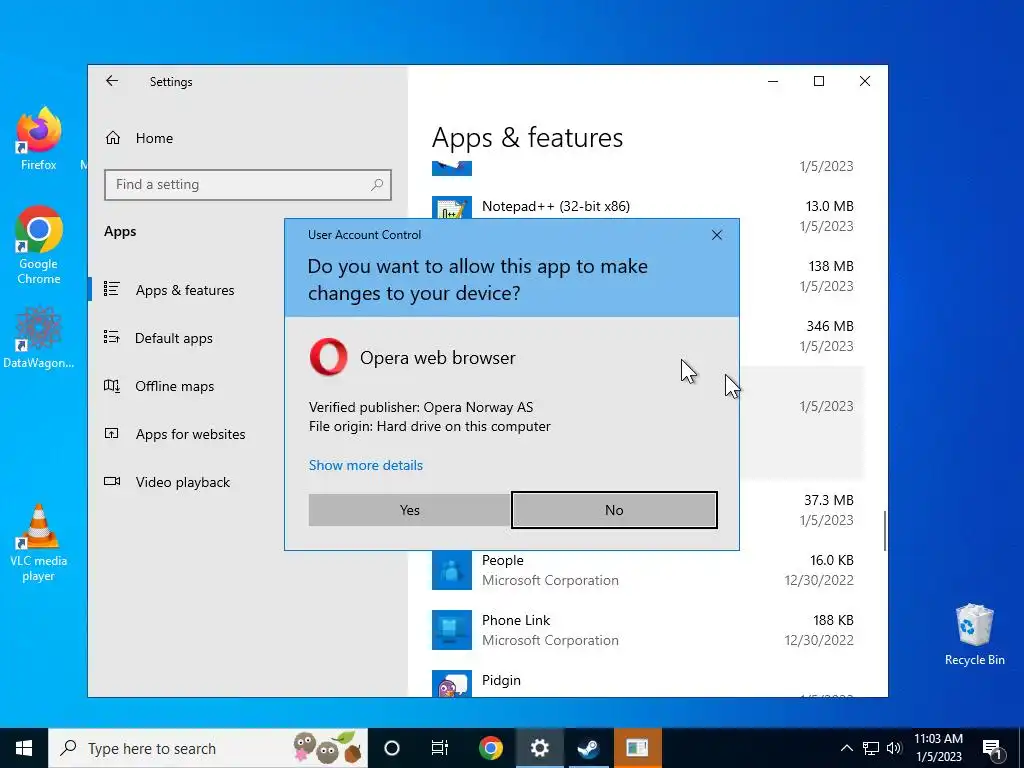Open Home in Settings sidebar
Image resolution: width=1024 pixels, height=768 pixels.
154,138
